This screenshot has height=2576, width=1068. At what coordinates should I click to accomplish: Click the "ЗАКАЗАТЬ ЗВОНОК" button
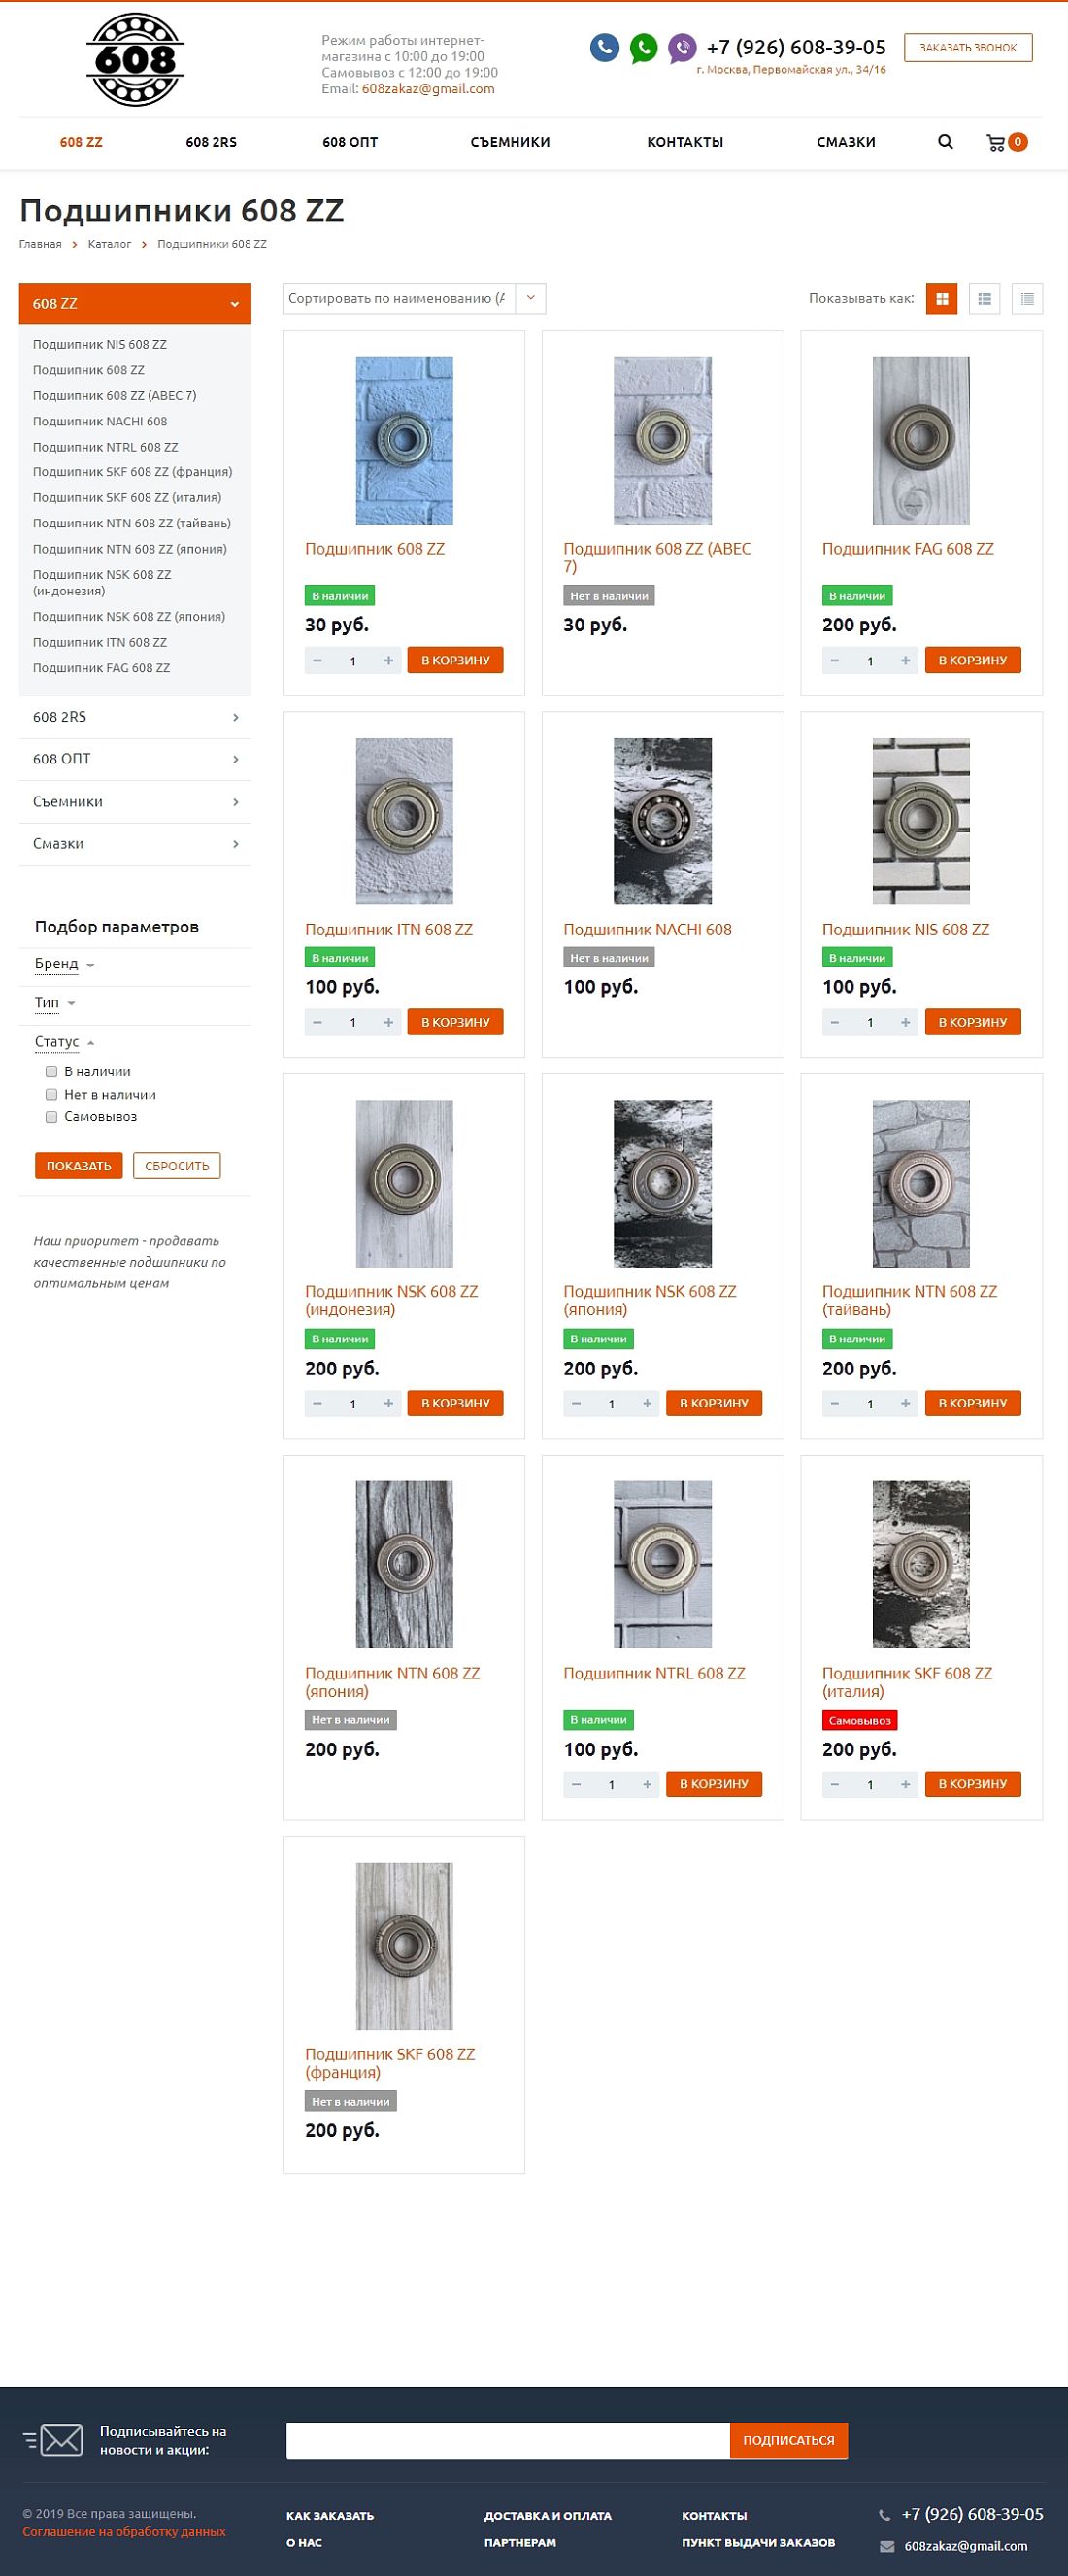coord(968,47)
